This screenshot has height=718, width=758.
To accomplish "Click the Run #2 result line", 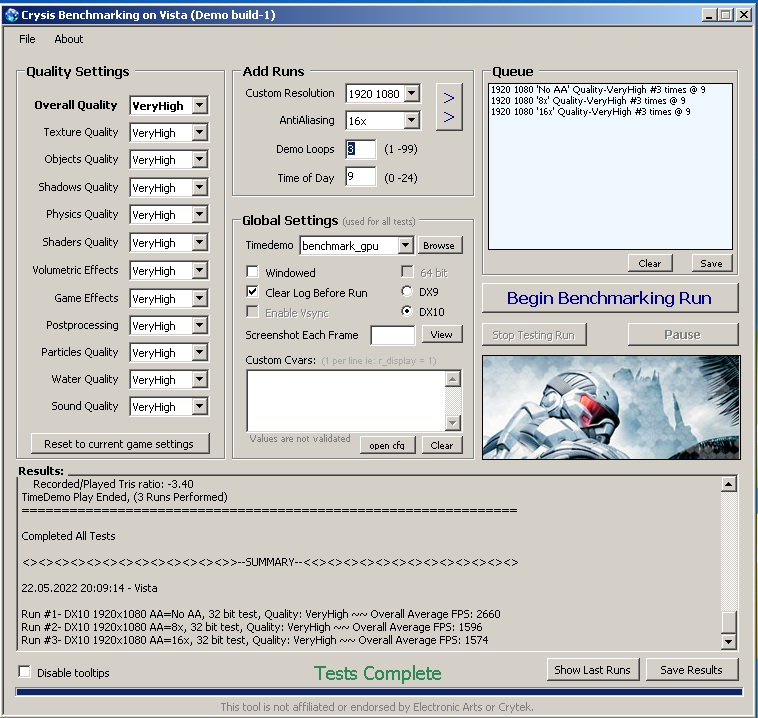I will [251, 627].
